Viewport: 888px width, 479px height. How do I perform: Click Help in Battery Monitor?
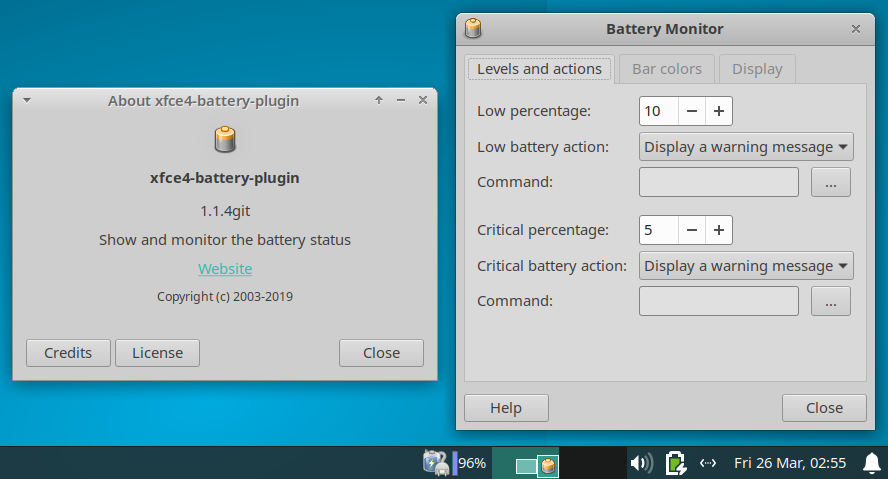(506, 408)
